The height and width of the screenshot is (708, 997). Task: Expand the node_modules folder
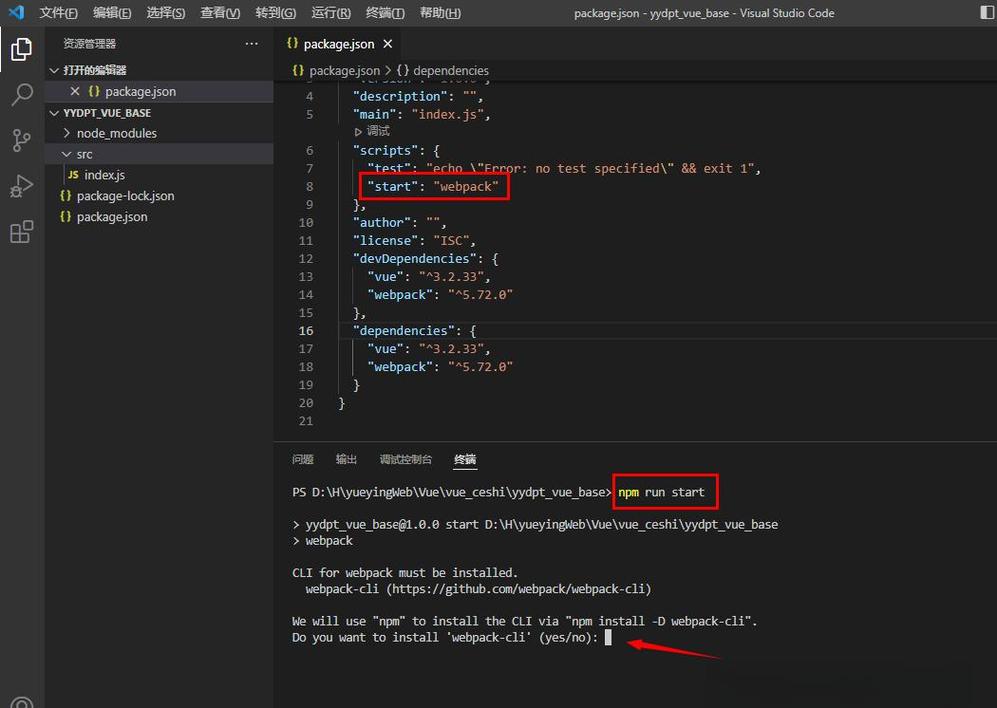(x=116, y=133)
